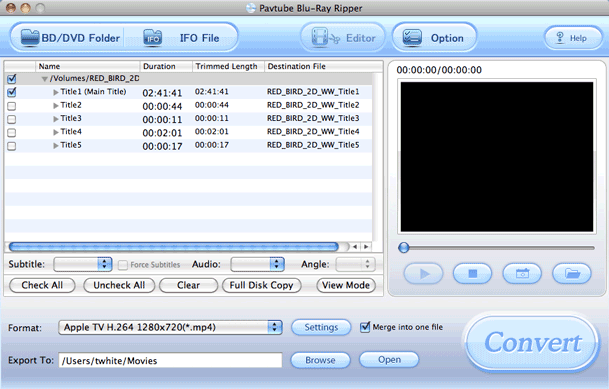Check the Title3 checkbox

point(12,119)
